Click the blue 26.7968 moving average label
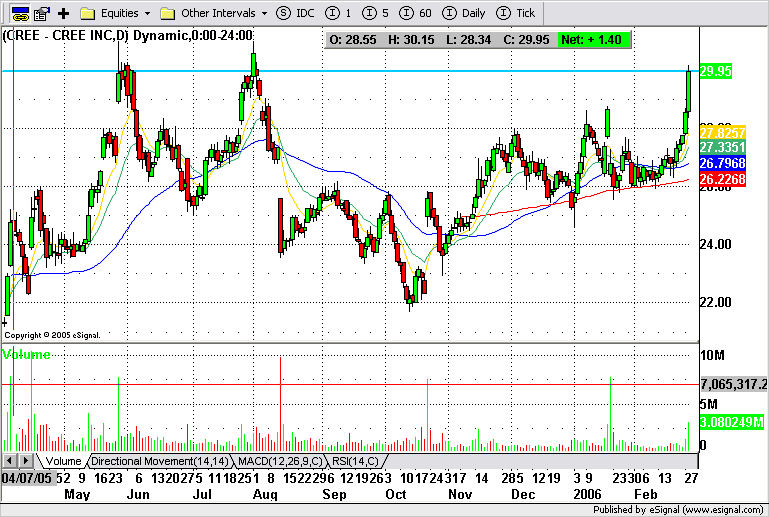769x517 pixels. [x=723, y=163]
